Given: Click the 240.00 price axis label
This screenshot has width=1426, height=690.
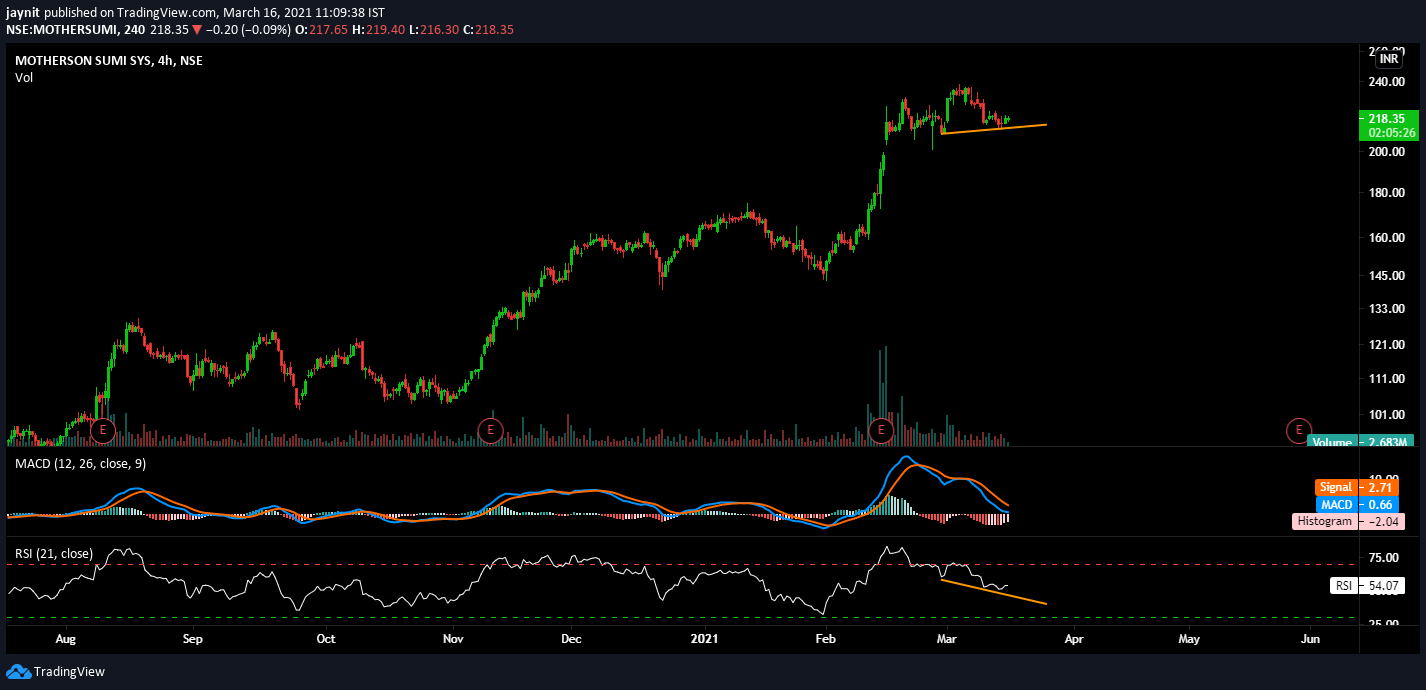Looking at the screenshot, I should [1387, 84].
